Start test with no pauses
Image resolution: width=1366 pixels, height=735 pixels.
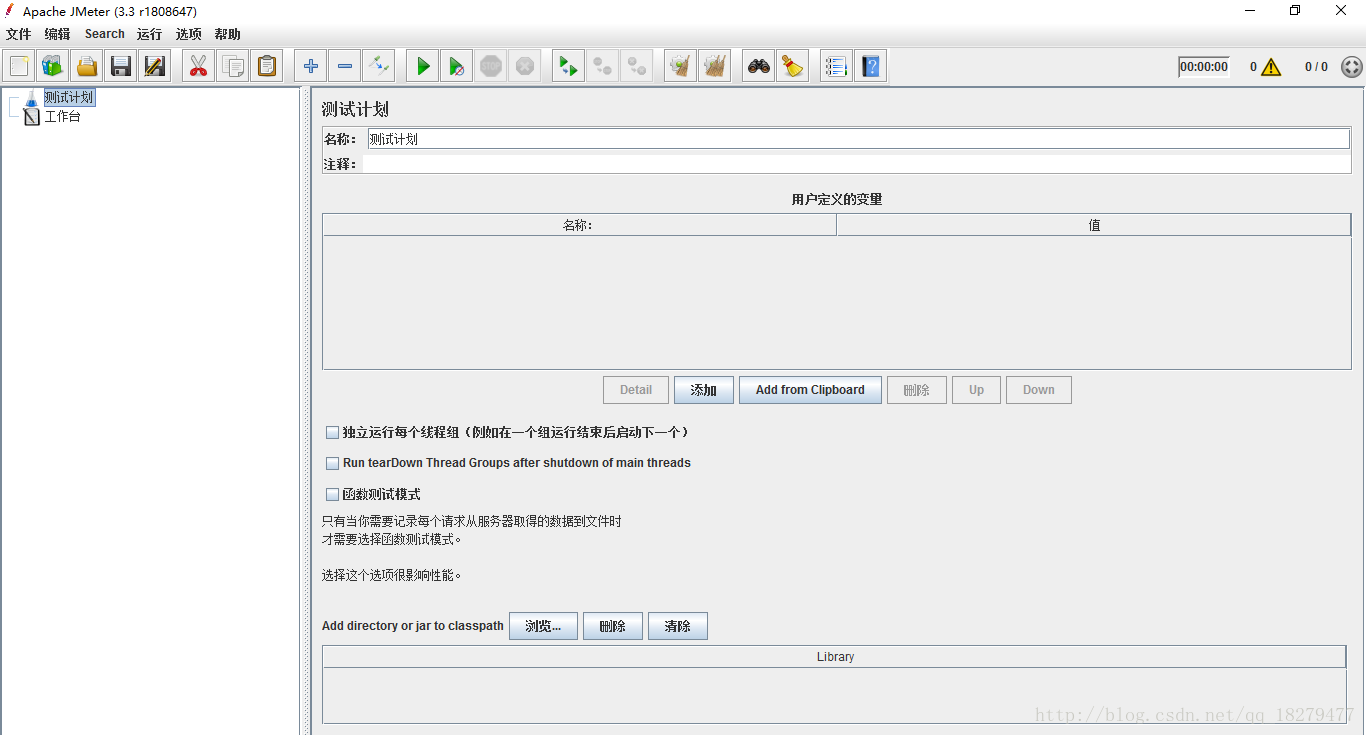pos(457,66)
